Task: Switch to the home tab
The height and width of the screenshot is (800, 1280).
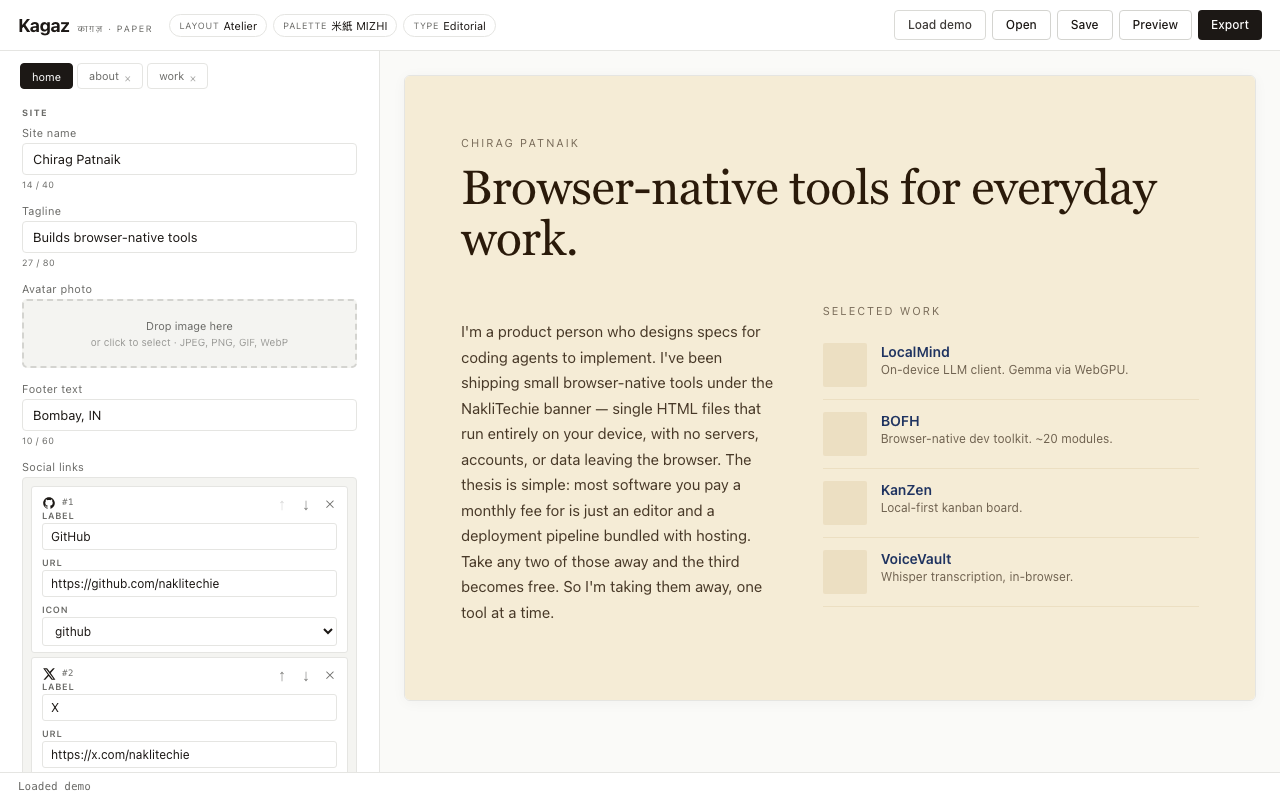Action: [46, 76]
